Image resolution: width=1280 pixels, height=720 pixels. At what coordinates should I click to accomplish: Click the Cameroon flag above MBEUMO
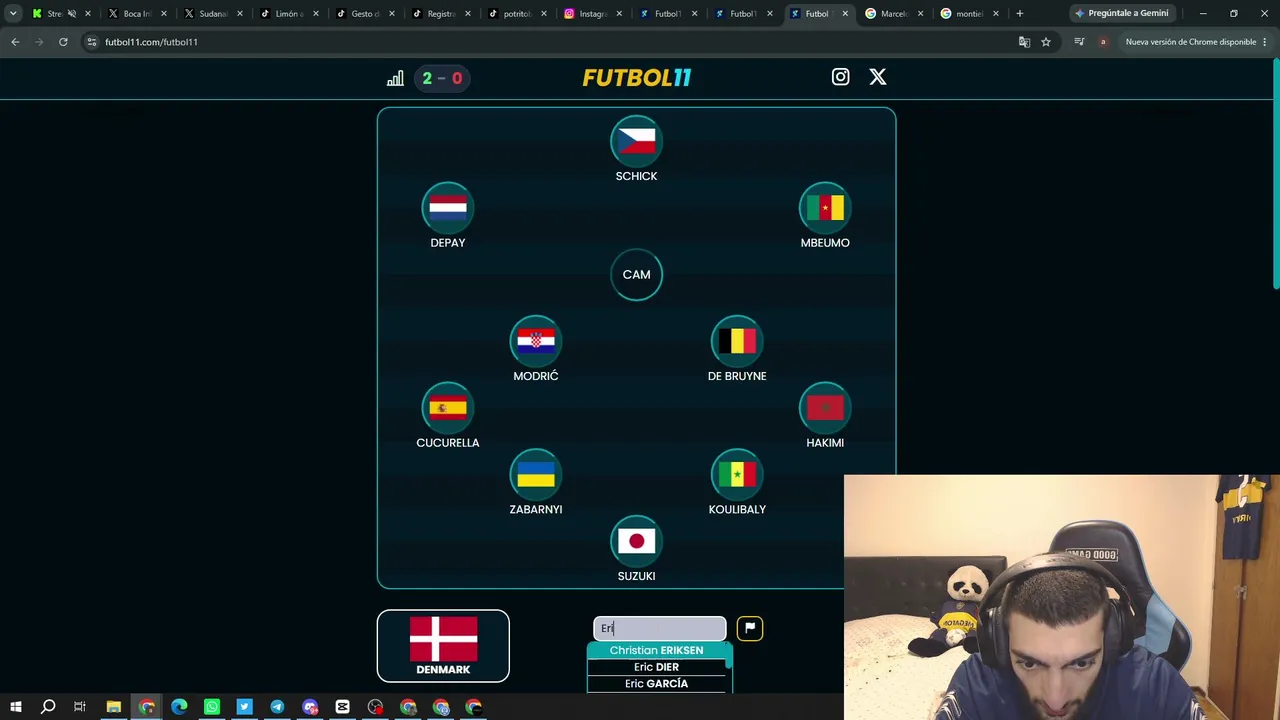click(x=825, y=208)
